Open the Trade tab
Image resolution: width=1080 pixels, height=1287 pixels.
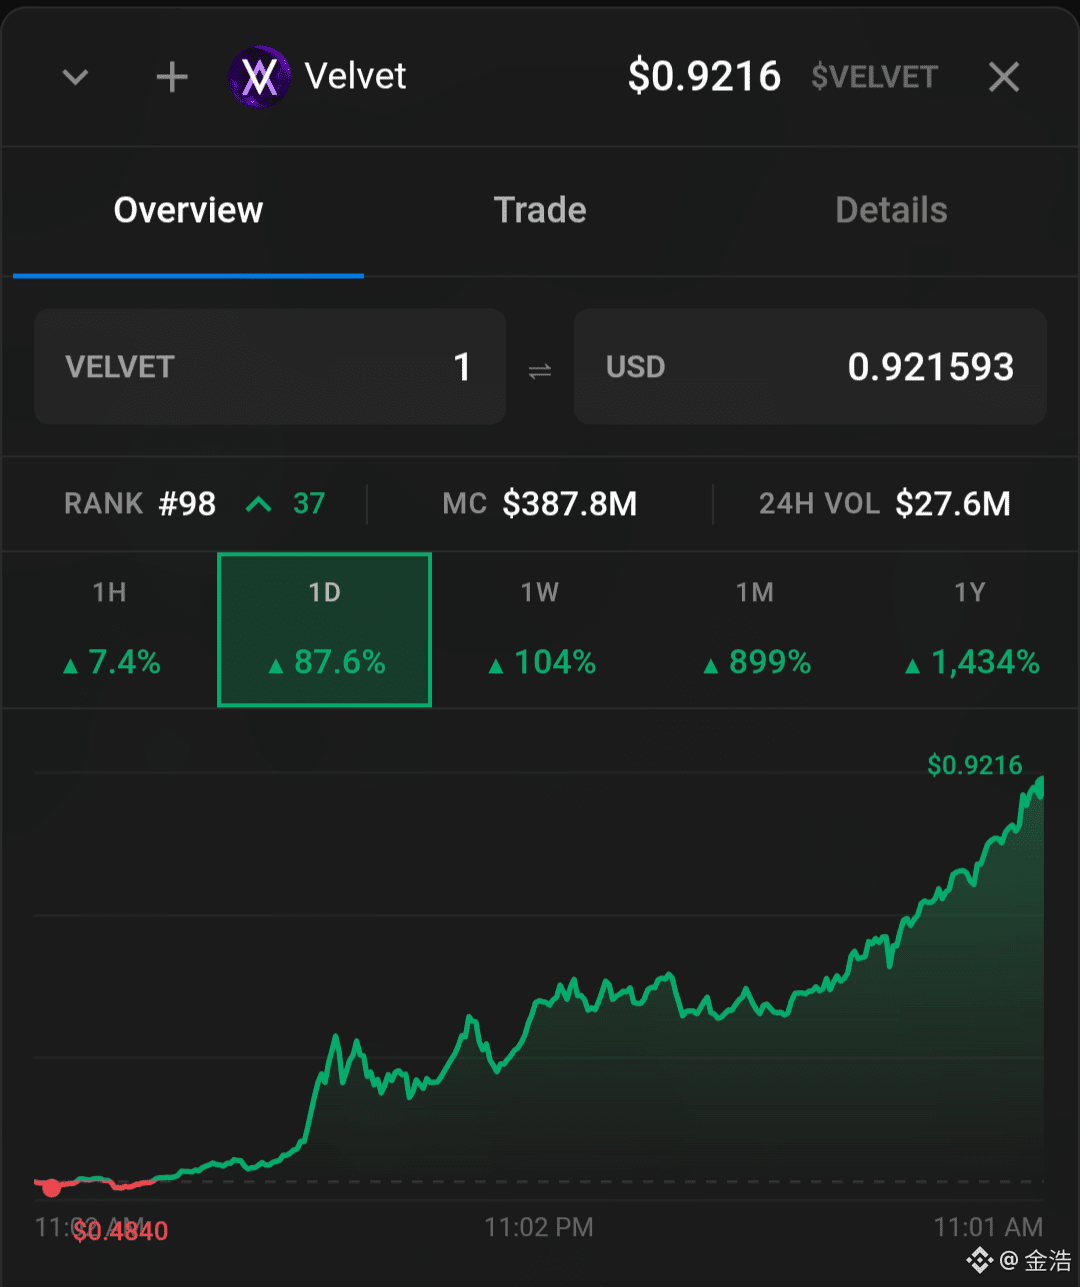[540, 211]
